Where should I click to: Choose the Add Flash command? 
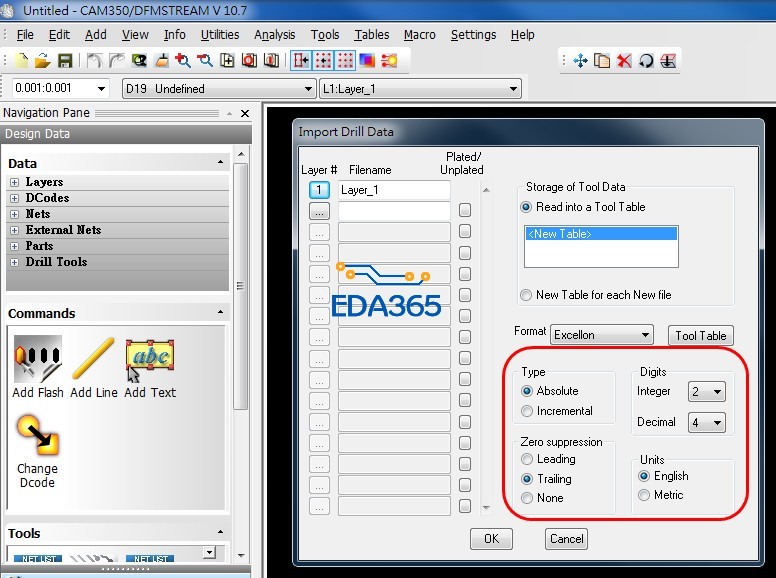tap(38, 367)
